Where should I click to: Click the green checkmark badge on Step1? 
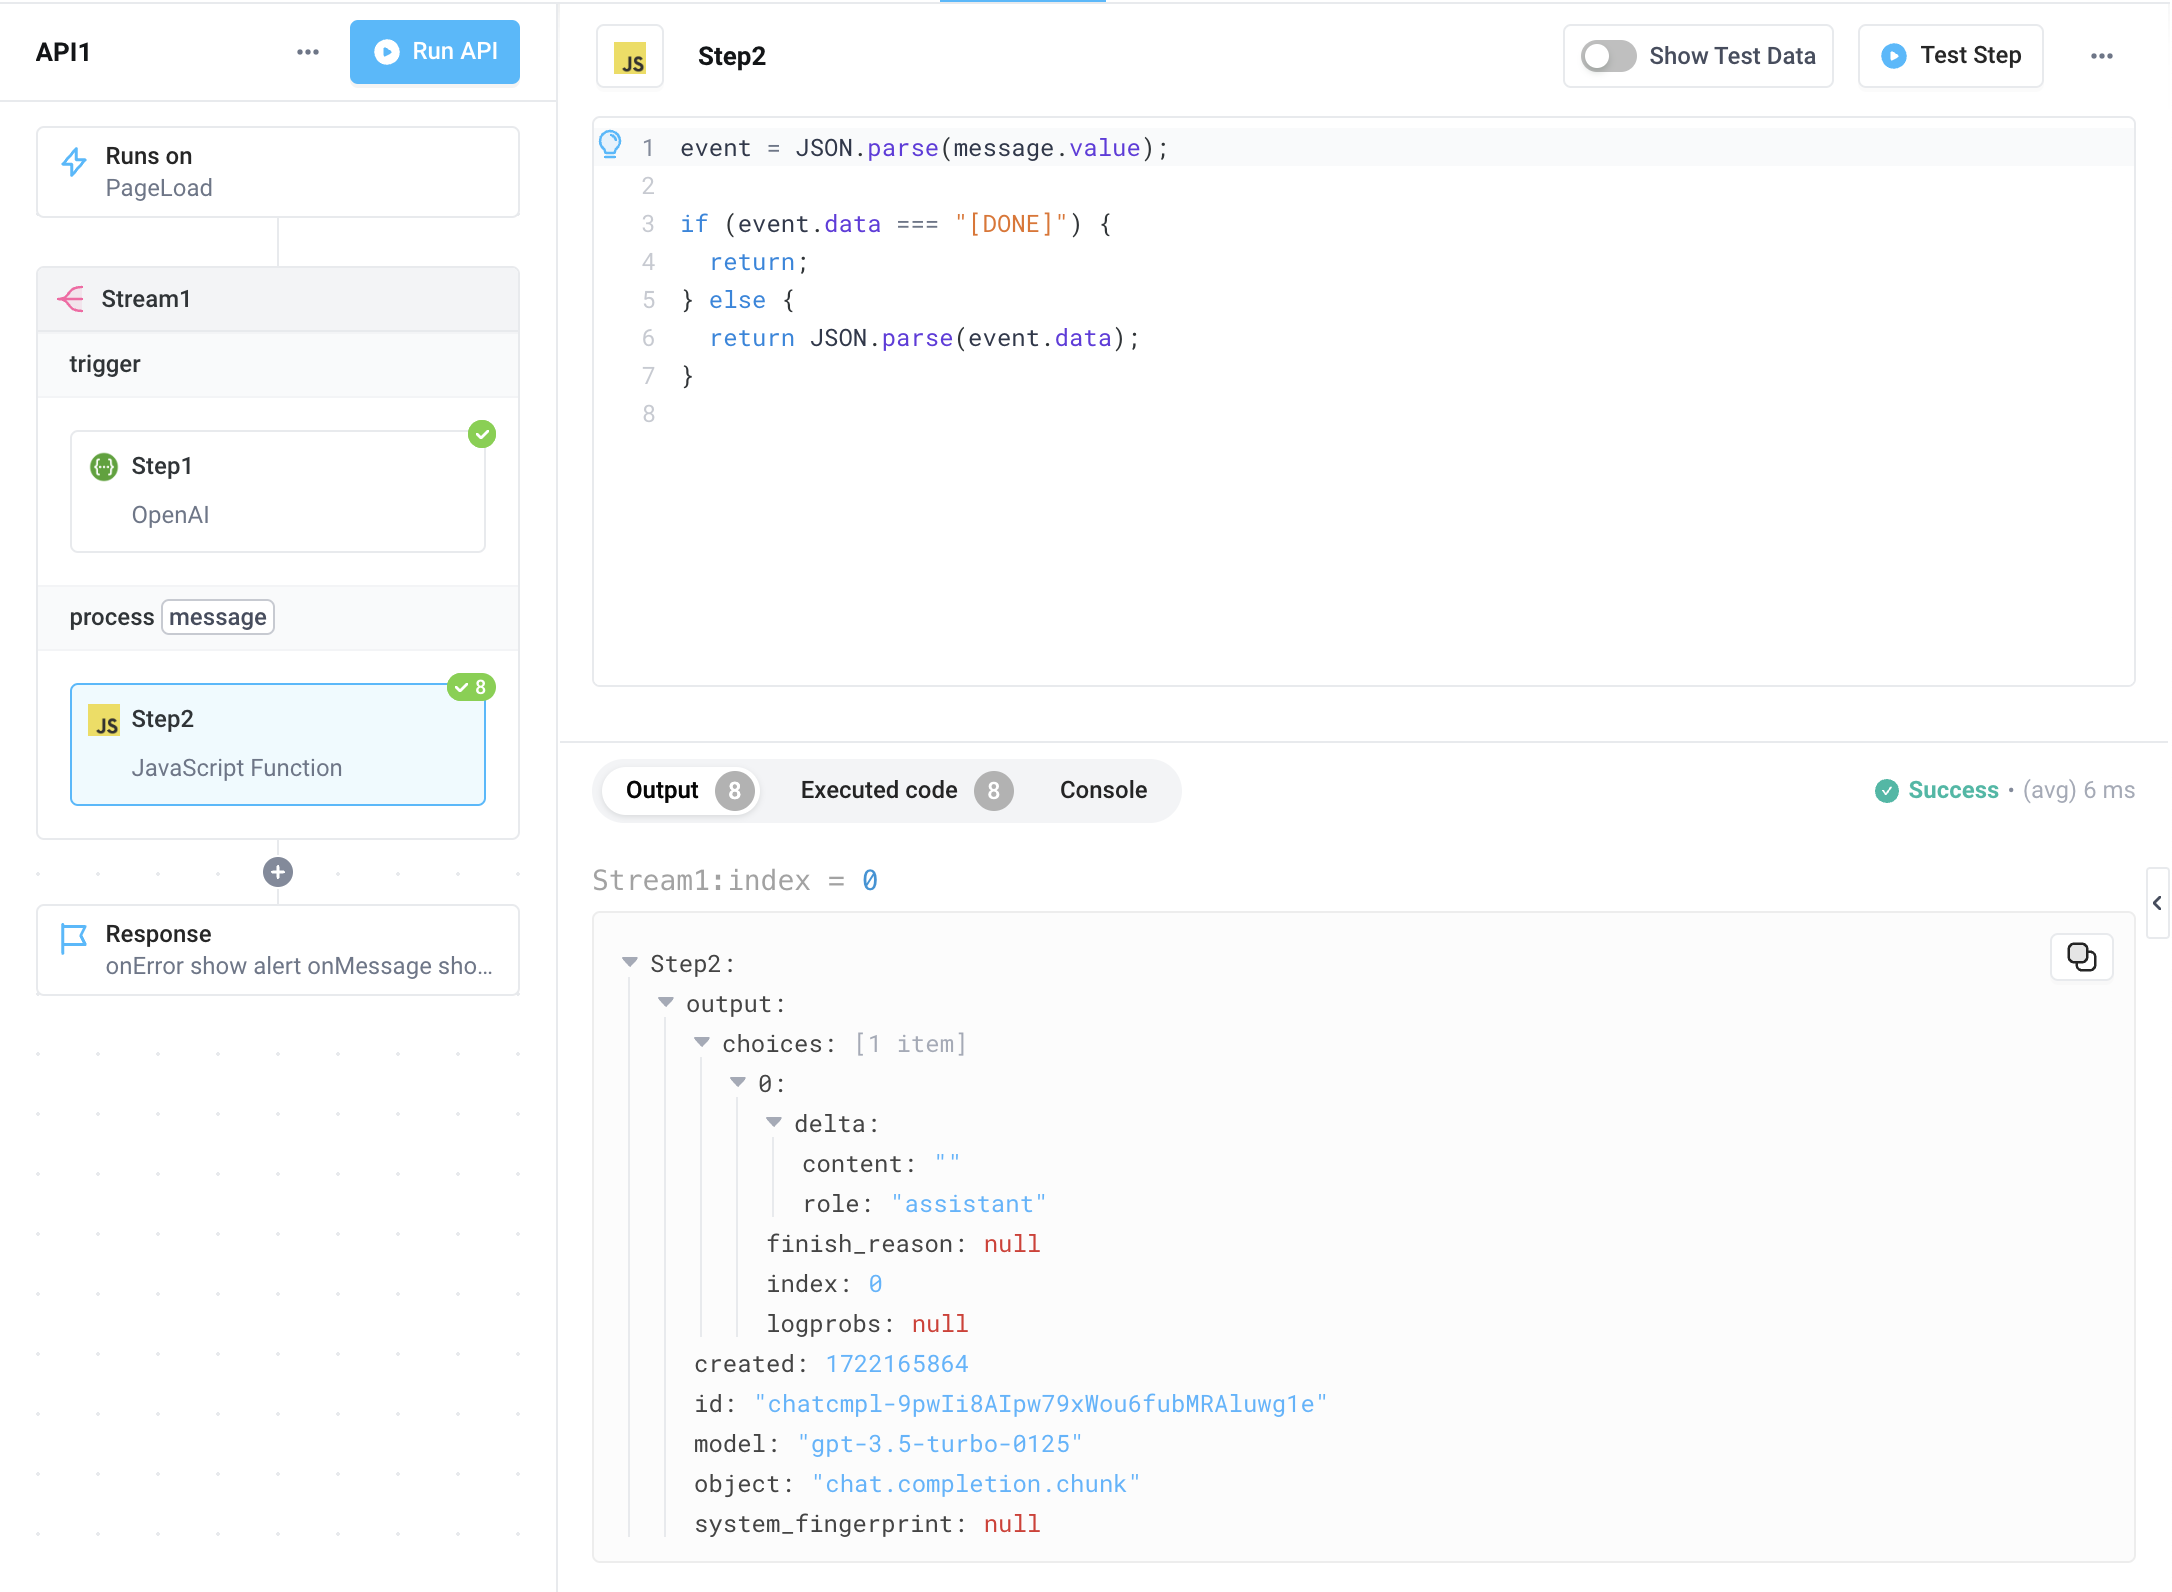tap(482, 434)
